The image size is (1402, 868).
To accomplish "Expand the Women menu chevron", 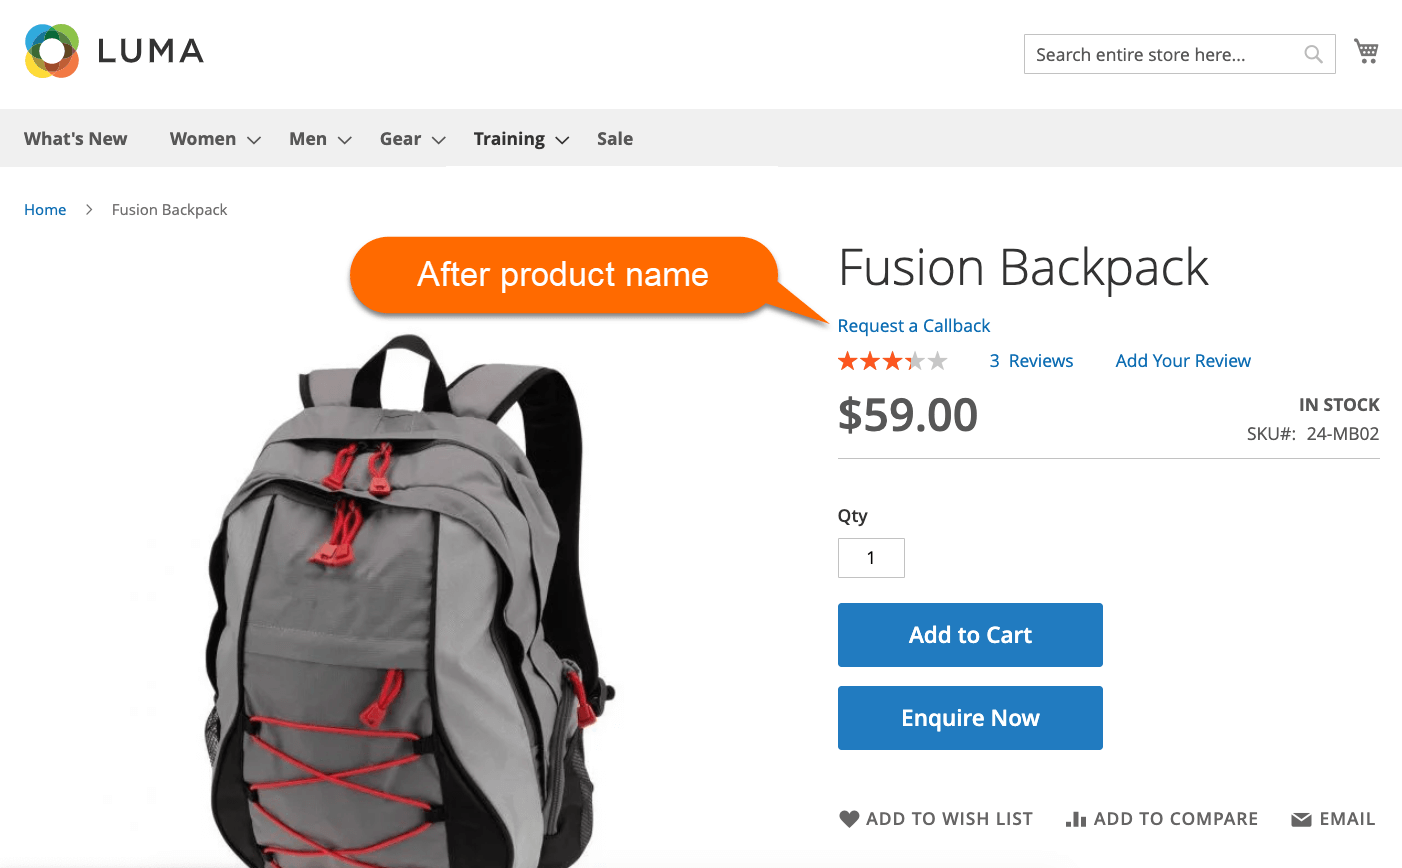I will [254, 140].
